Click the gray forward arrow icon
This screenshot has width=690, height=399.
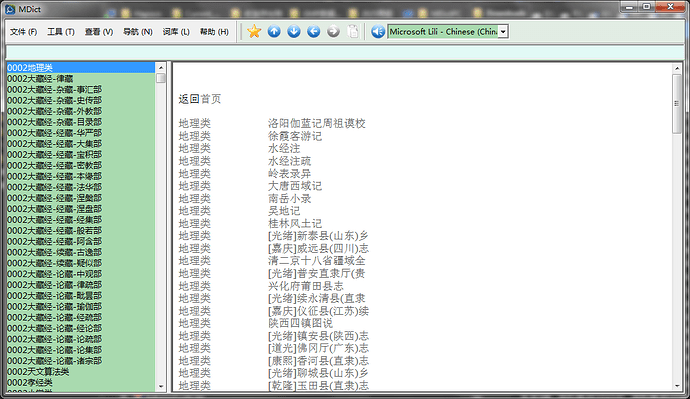click(333, 31)
